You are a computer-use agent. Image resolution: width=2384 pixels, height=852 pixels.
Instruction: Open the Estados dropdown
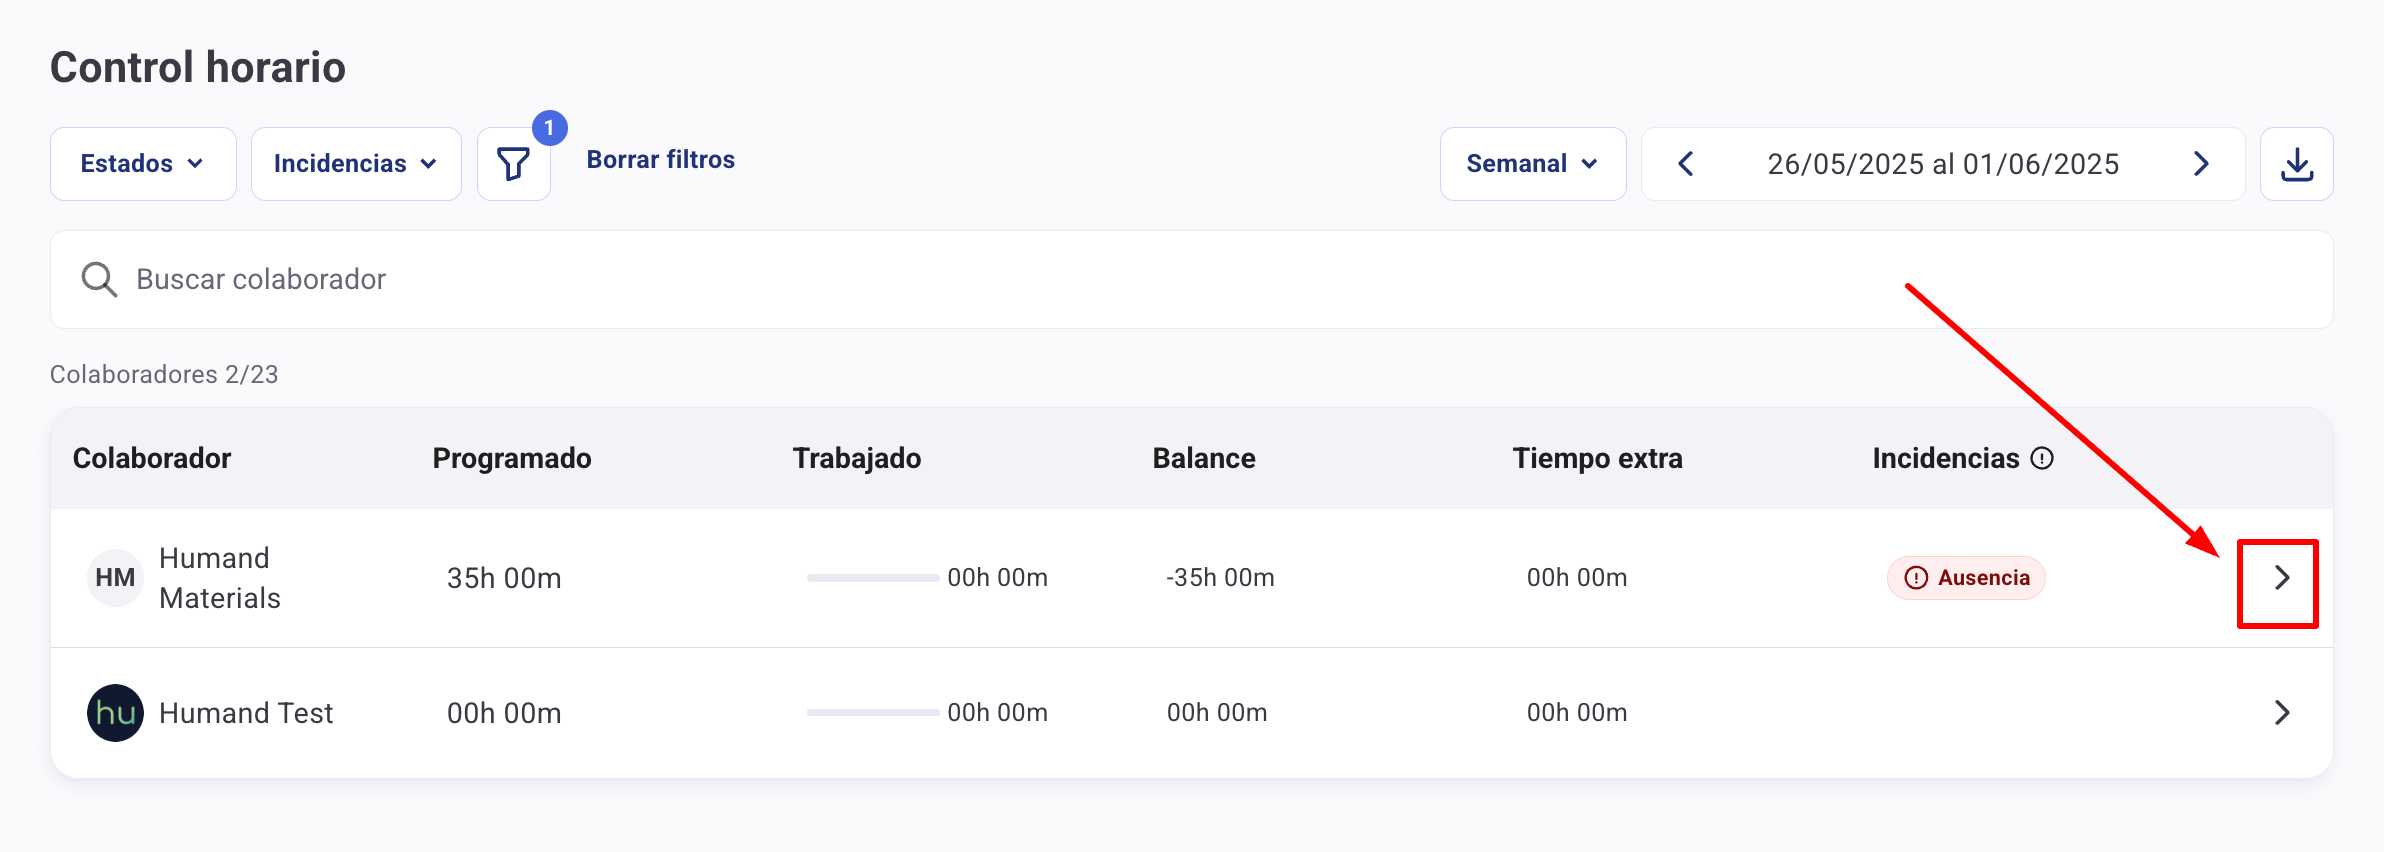click(x=143, y=164)
